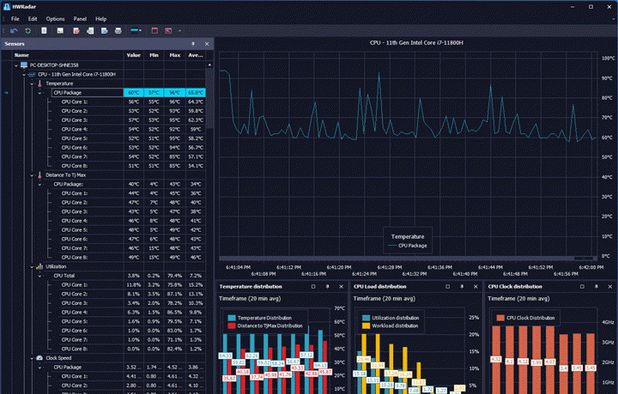The width and height of the screenshot is (618, 394).
Task: Select the CPU Total utilization row
Action: point(128,276)
